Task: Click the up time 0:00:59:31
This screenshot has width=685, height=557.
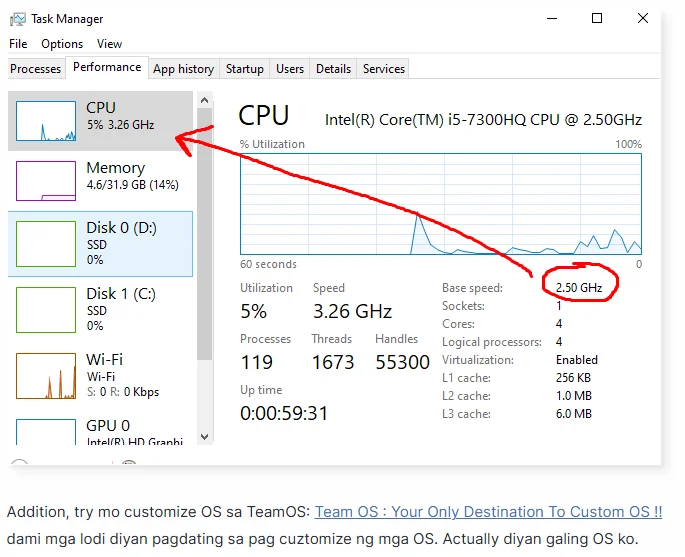Action: tap(284, 413)
